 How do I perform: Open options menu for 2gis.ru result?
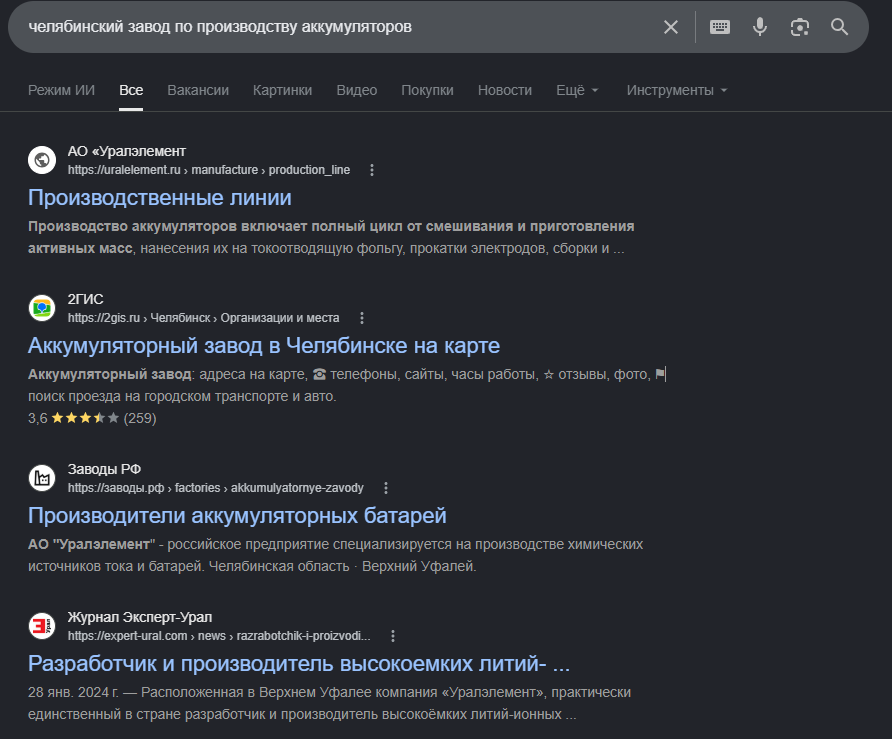361,317
